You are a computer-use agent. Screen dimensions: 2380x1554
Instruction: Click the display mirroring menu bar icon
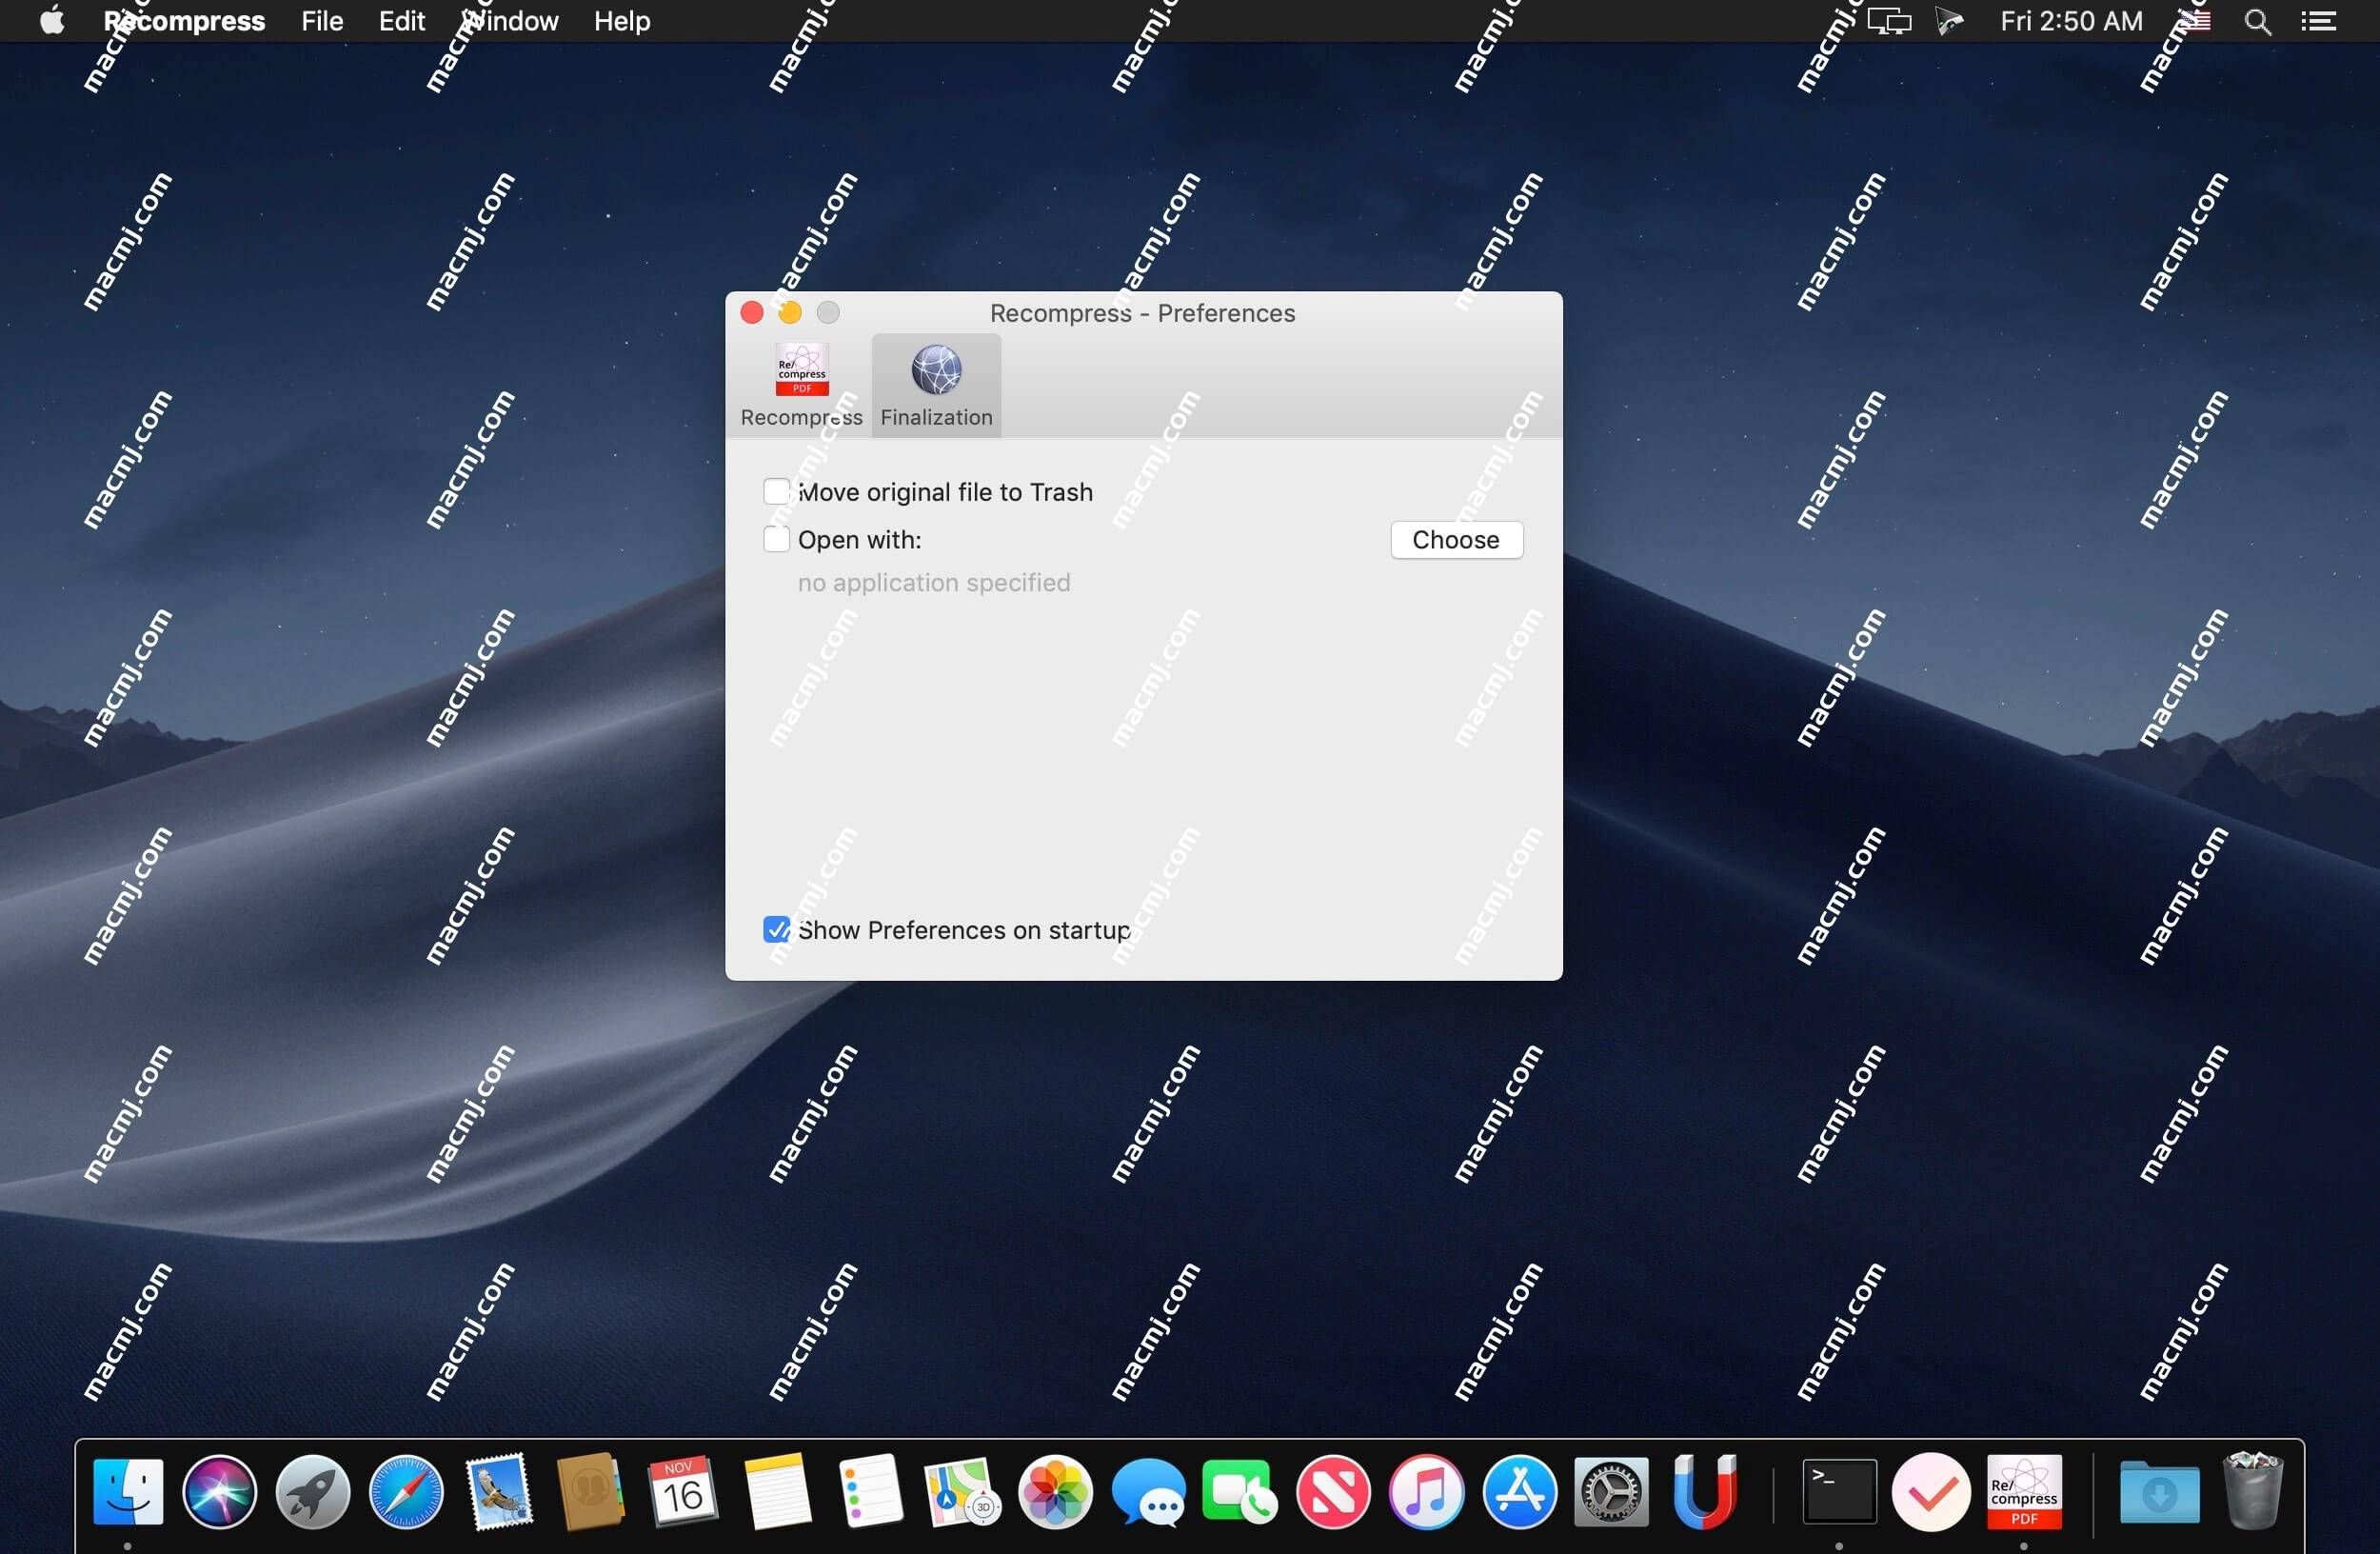pyautogui.click(x=1889, y=21)
